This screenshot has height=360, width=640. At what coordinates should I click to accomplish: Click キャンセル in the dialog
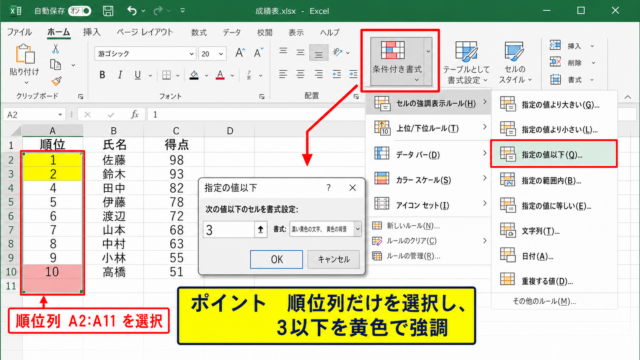[333, 259]
